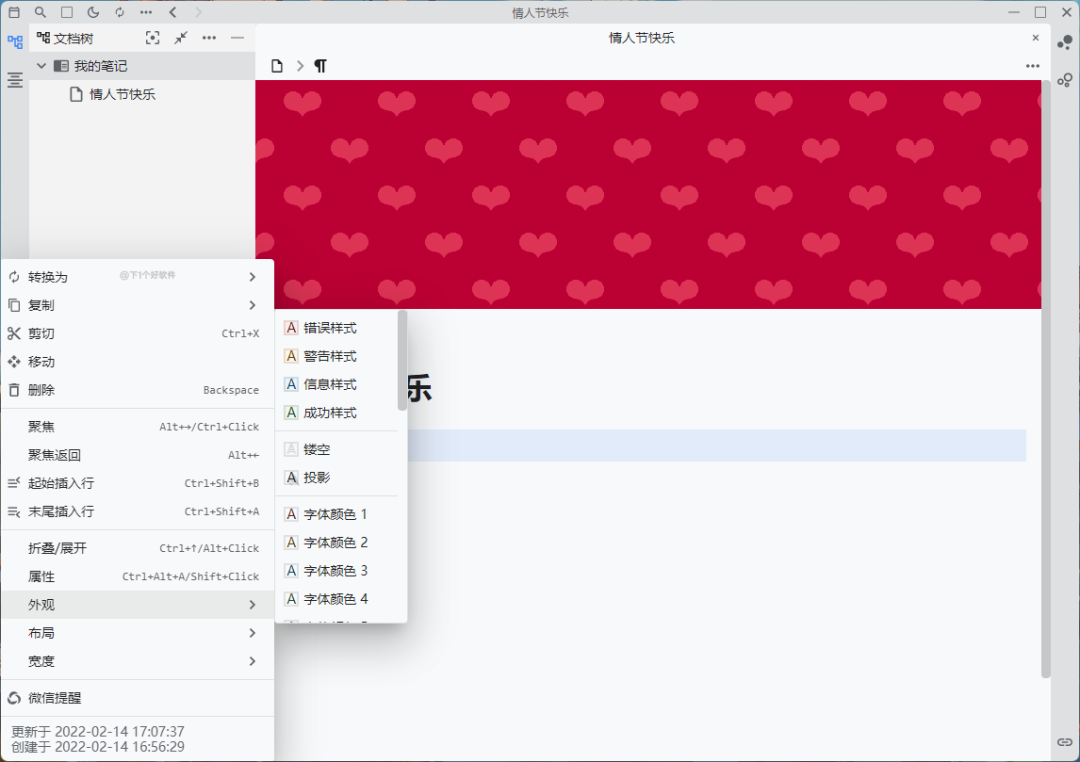This screenshot has height=762, width=1080.
Task: Apply 信息样式 appearance
Action: click(x=336, y=384)
